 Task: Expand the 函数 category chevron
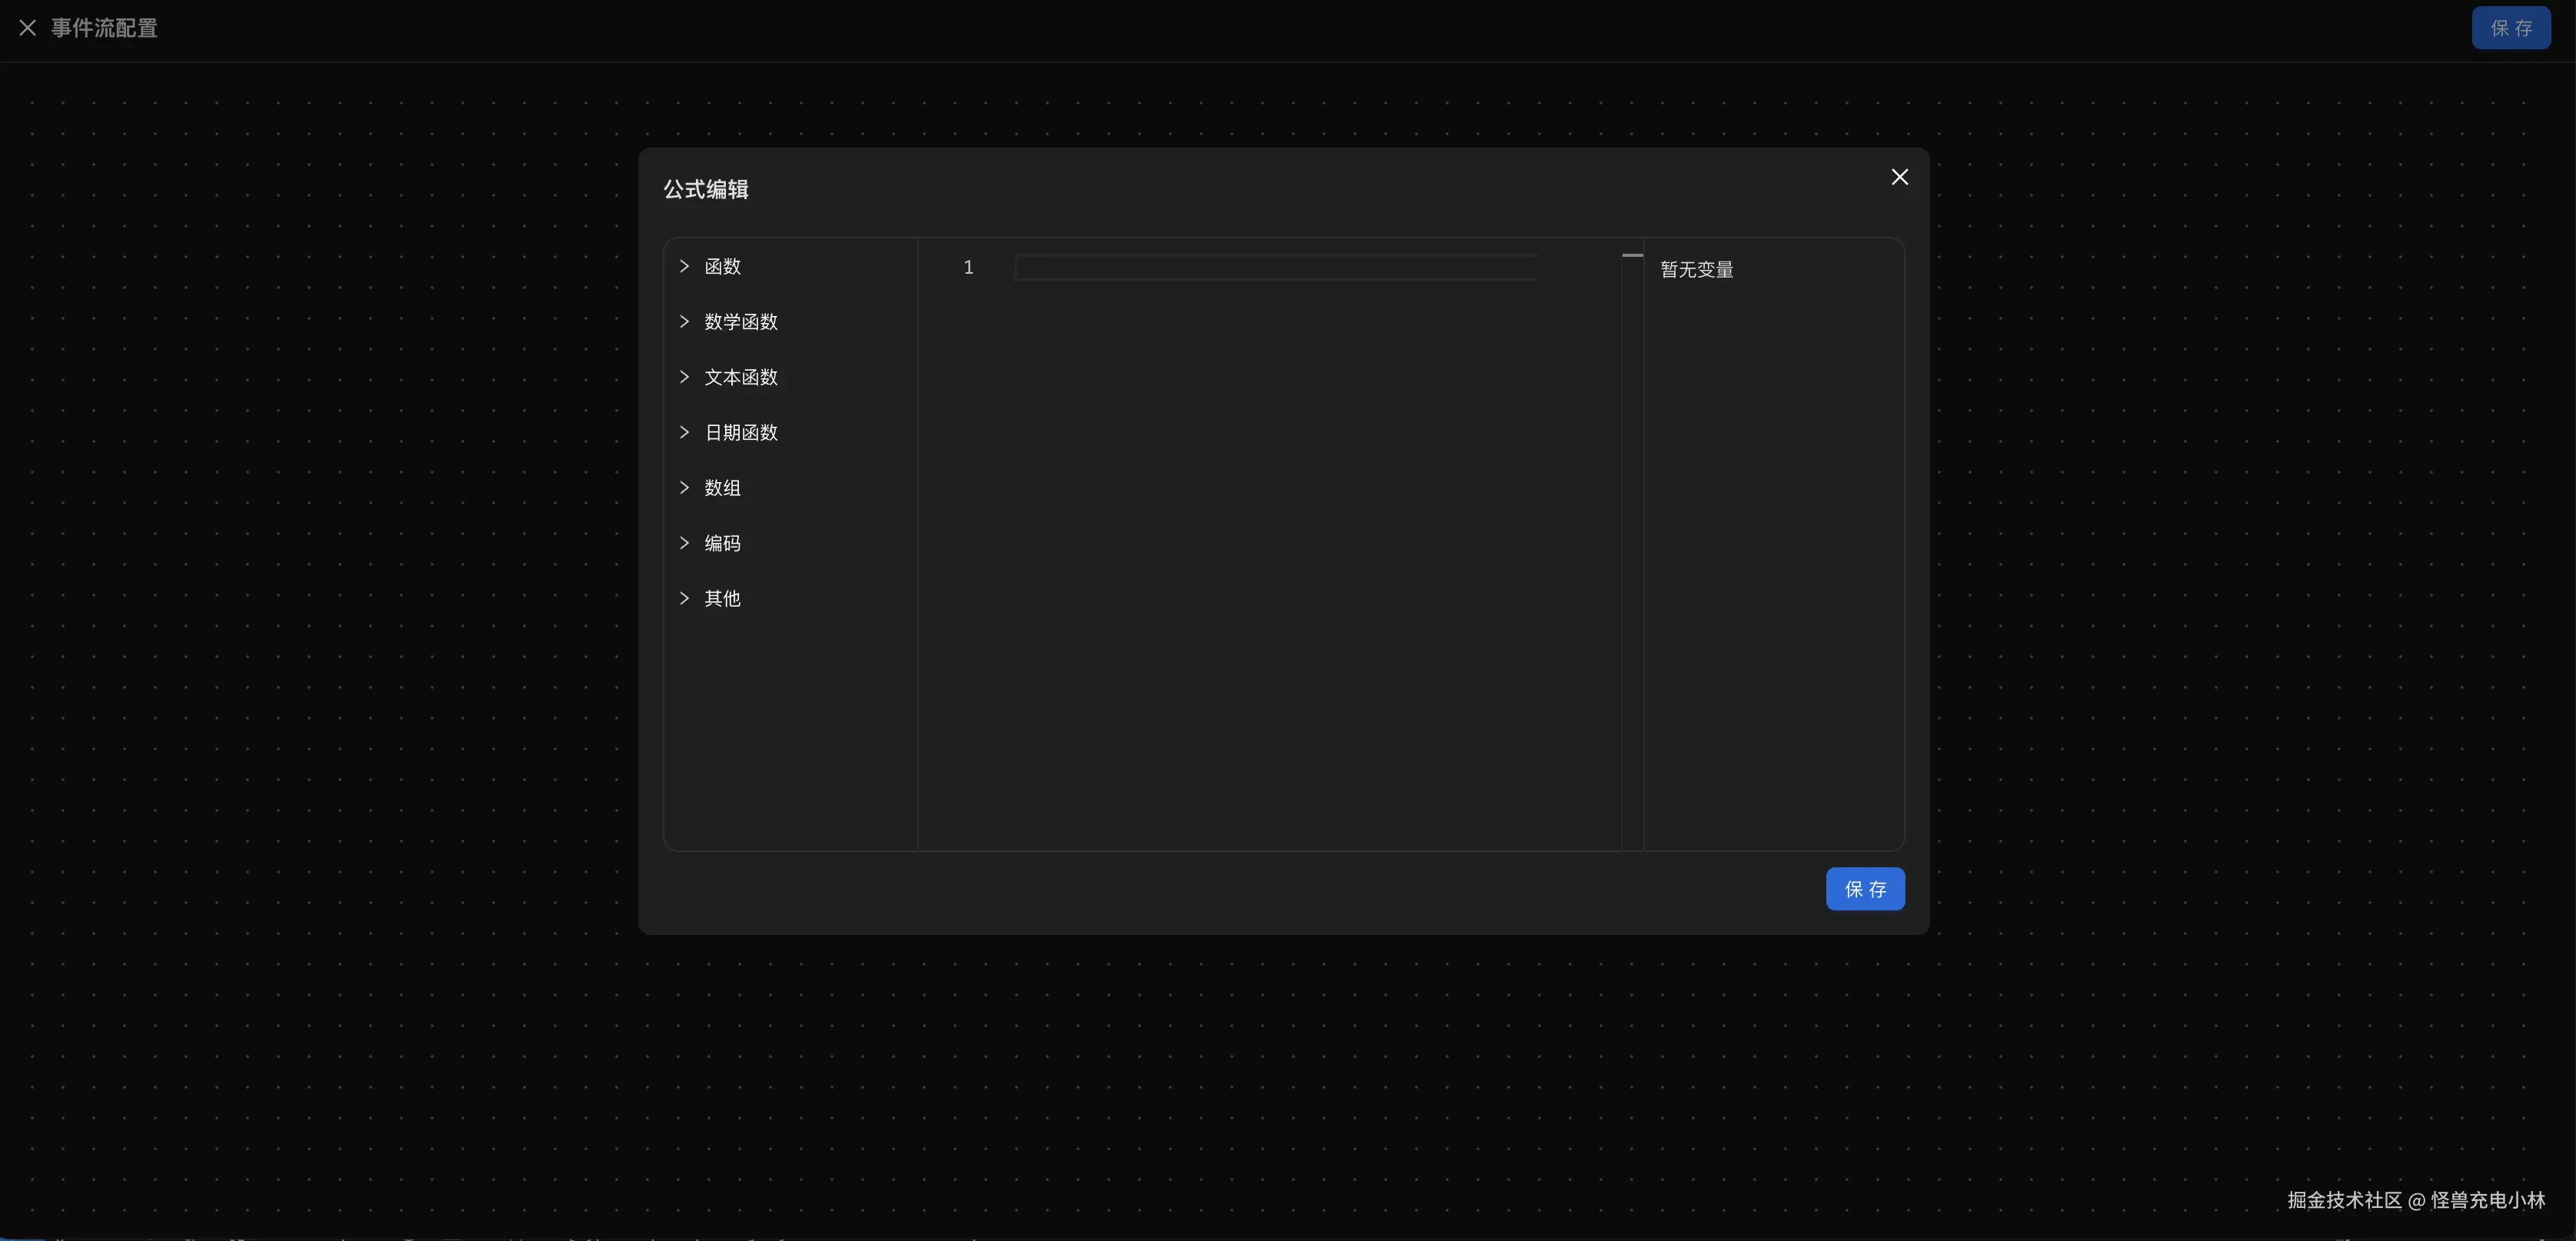(x=684, y=266)
